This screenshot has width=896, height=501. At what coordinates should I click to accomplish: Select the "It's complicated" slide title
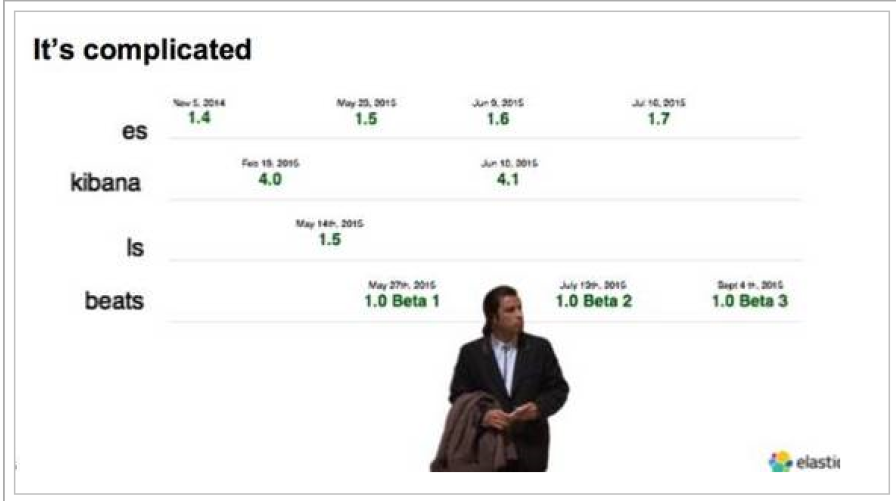(x=142, y=49)
